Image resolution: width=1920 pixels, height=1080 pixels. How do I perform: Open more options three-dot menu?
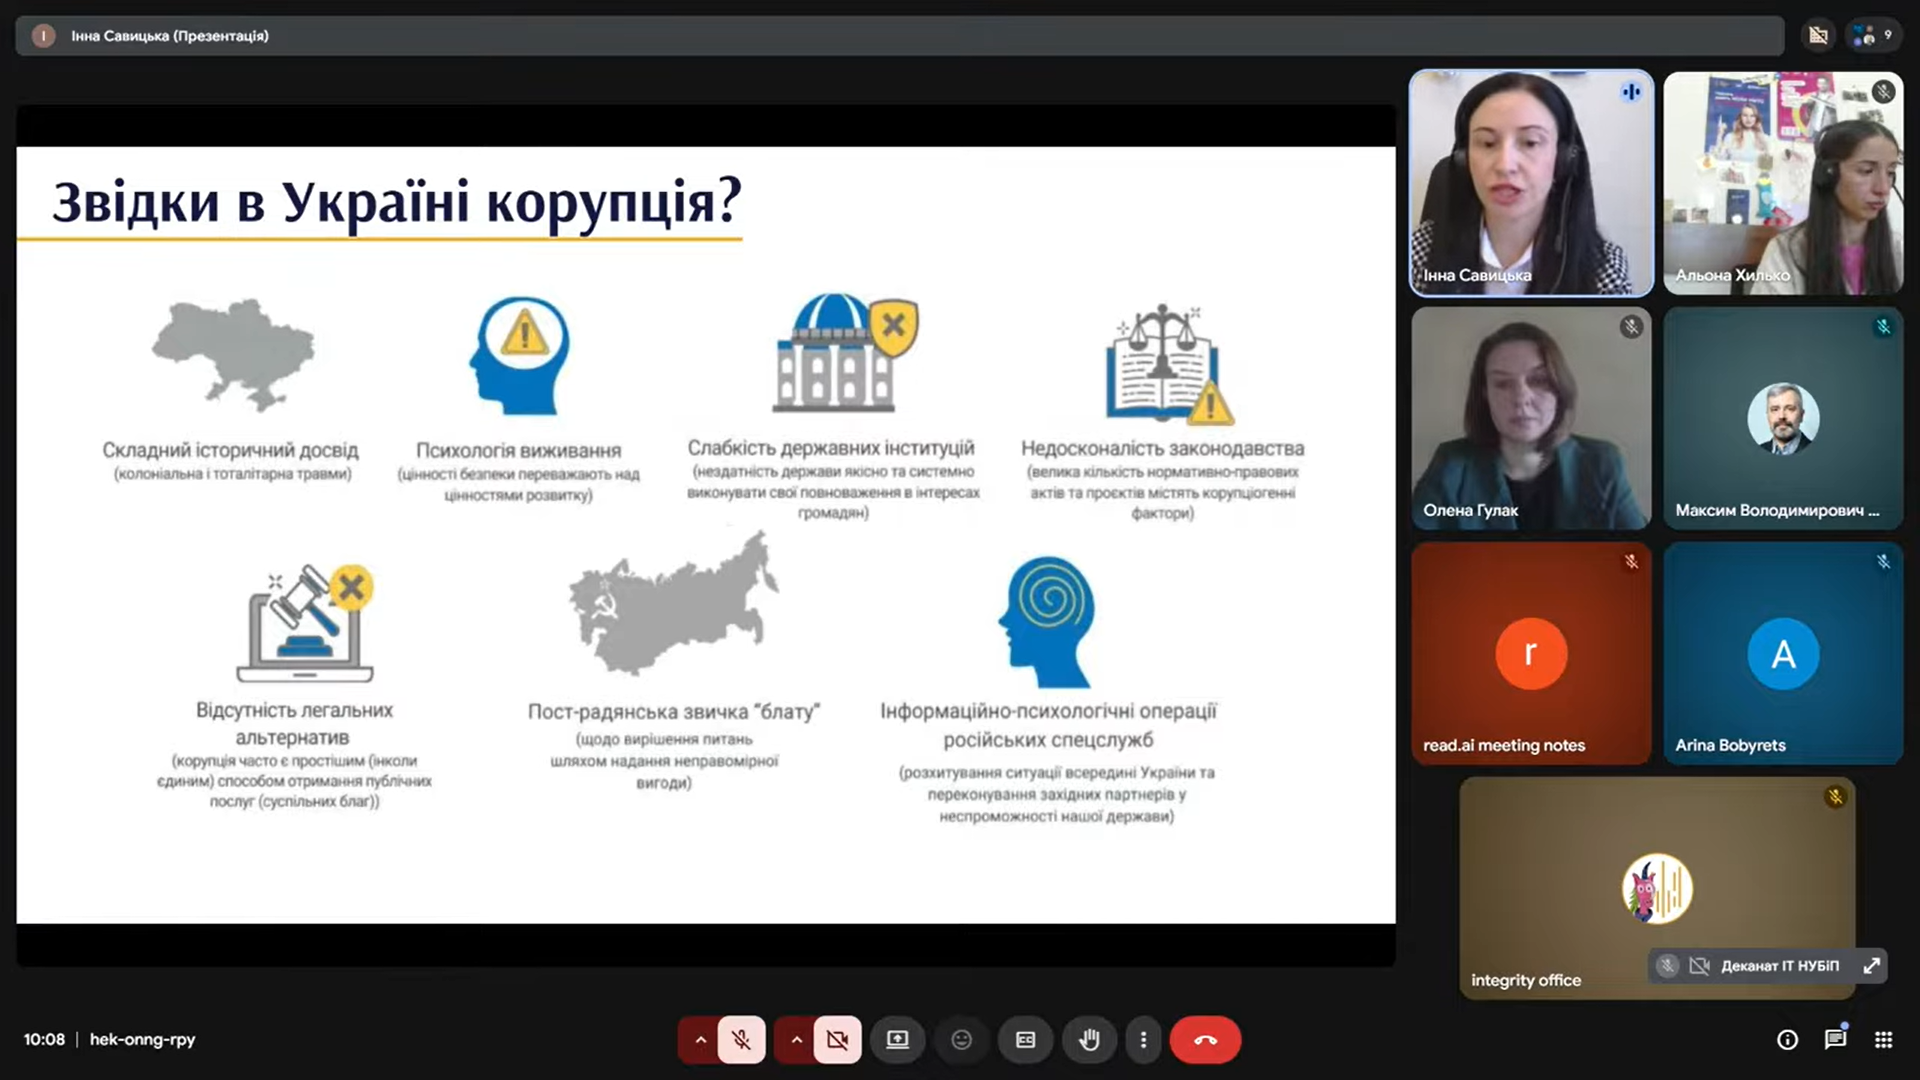1143,1040
